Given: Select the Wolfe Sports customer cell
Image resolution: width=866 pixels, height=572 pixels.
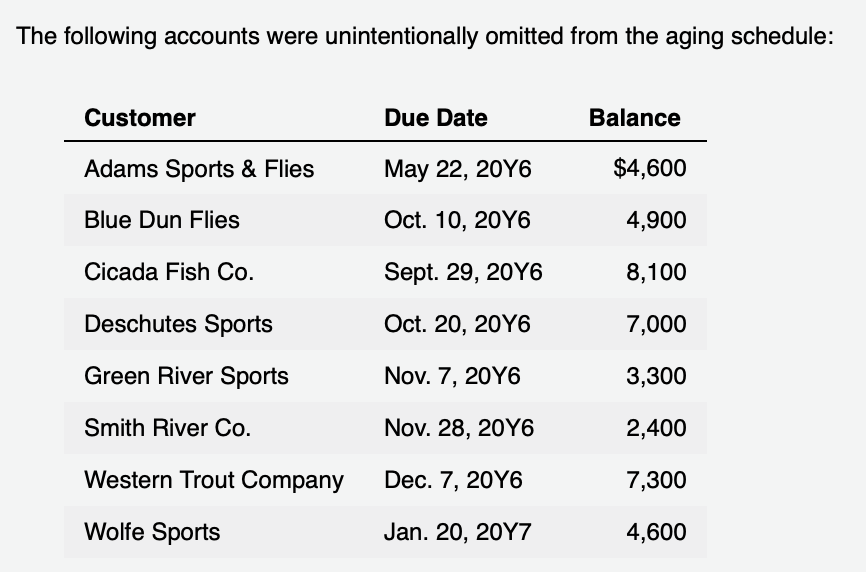Looking at the screenshot, I should (x=152, y=532).
